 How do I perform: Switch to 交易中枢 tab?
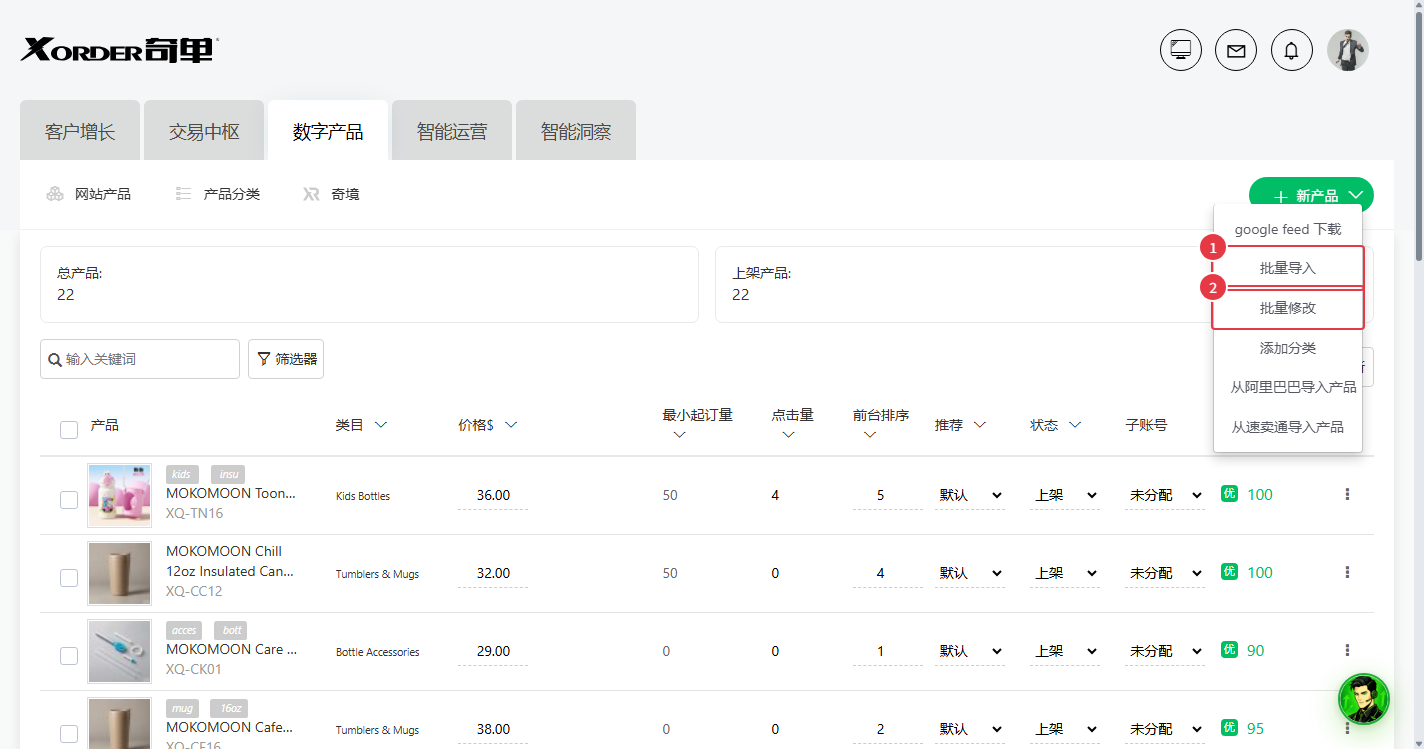(x=204, y=131)
